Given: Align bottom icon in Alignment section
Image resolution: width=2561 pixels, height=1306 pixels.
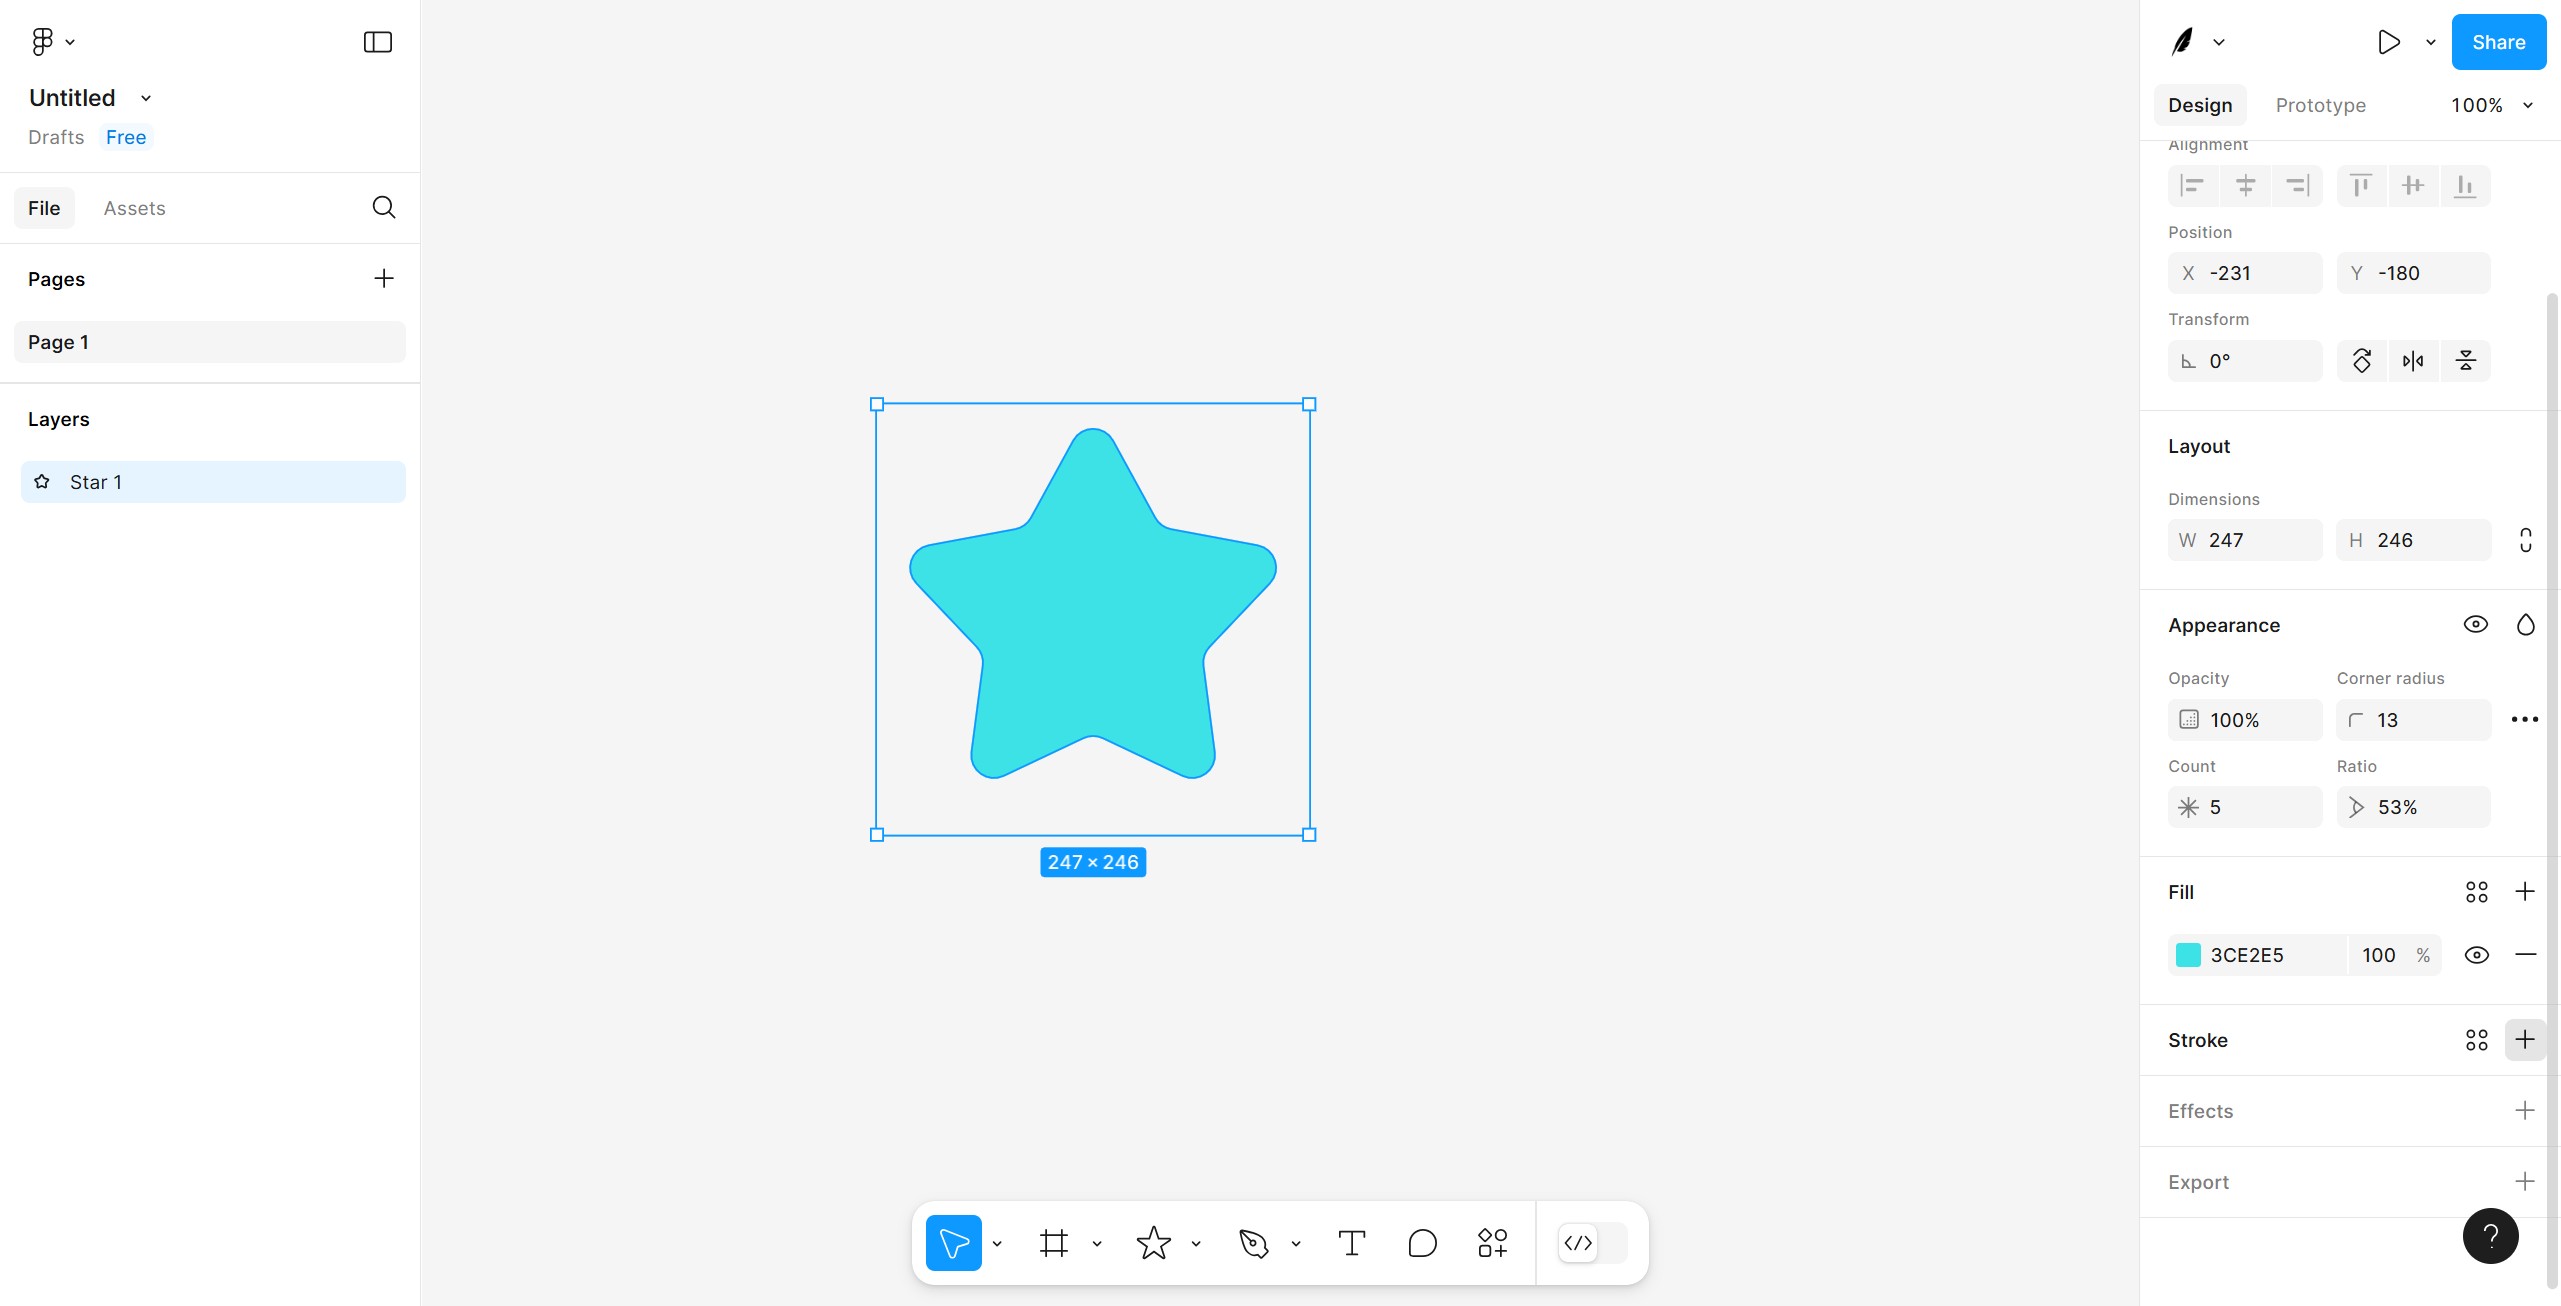Looking at the screenshot, I should pos(2465,186).
